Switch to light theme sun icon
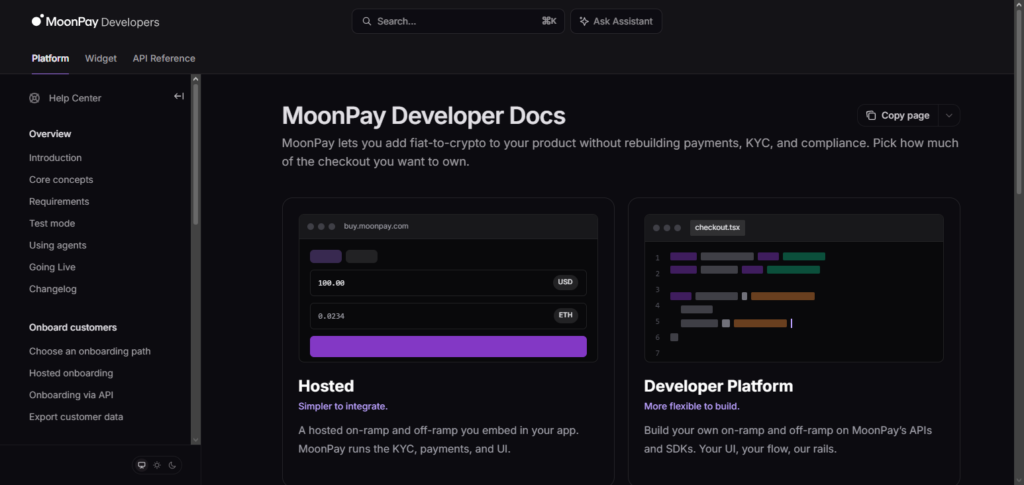 click(x=157, y=465)
